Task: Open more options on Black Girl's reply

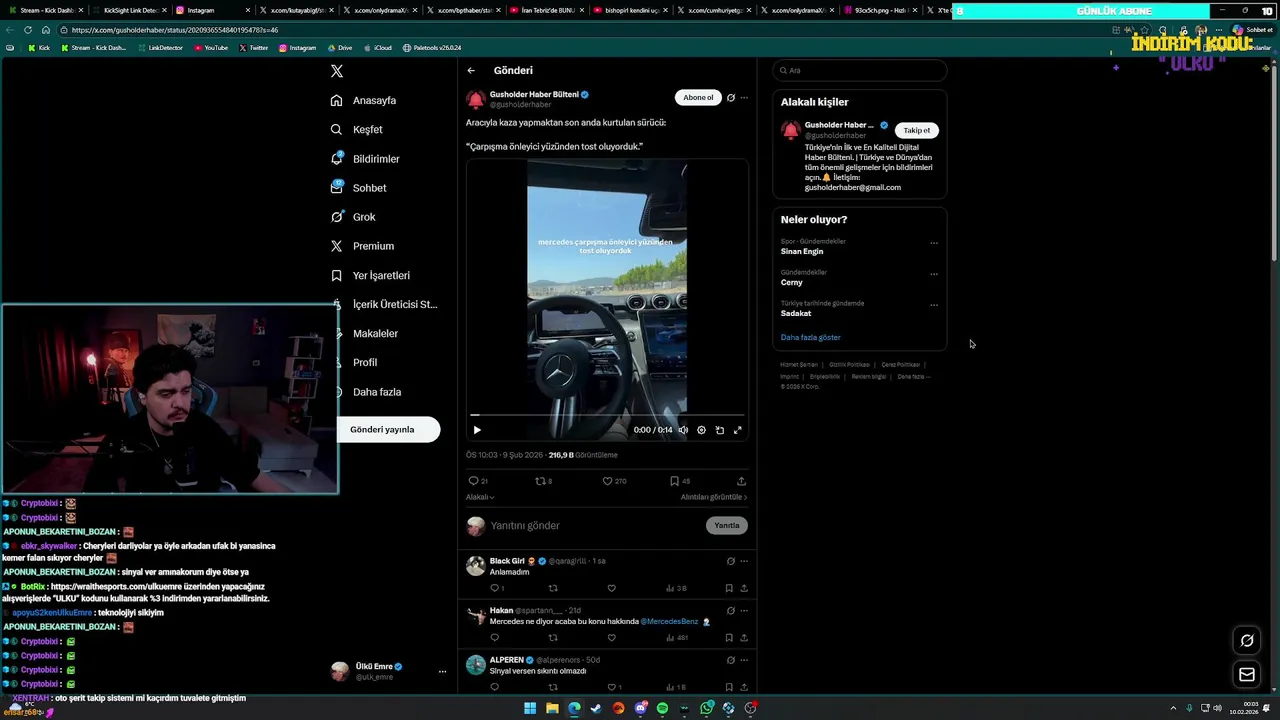Action: point(744,561)
